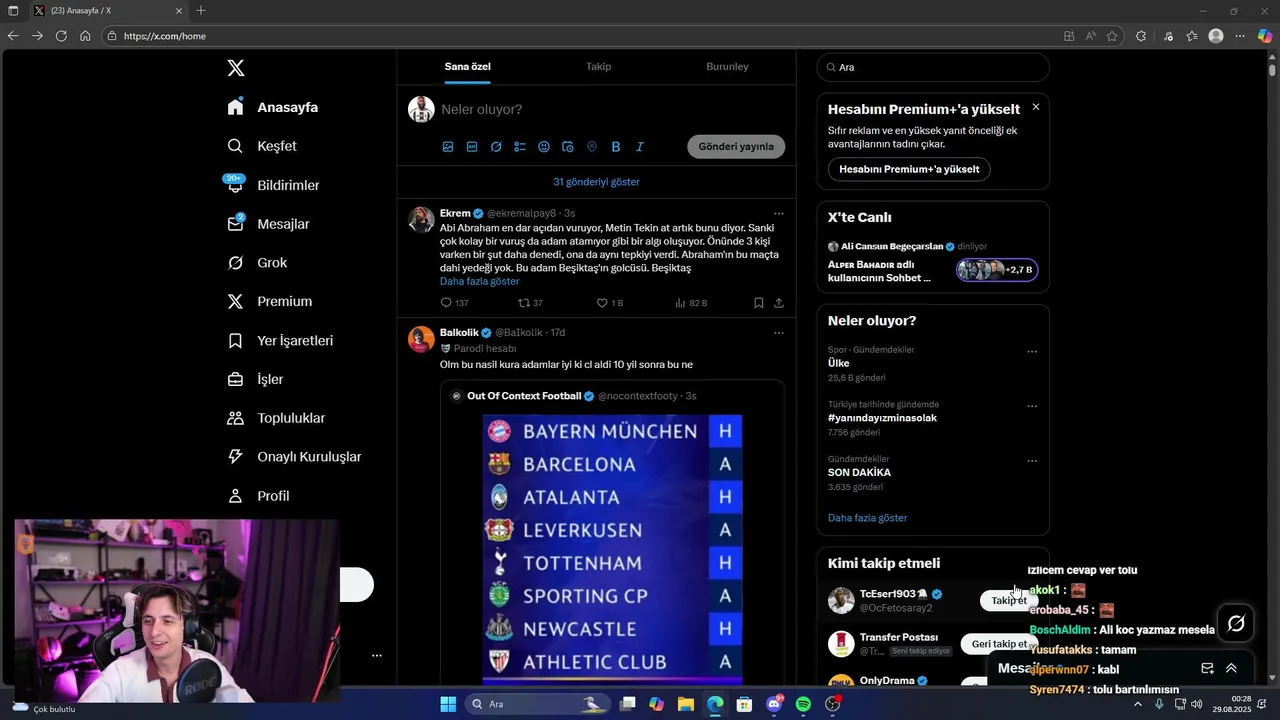
Task: Open quoted Out Of Context Football post
Action: (612, 533)
